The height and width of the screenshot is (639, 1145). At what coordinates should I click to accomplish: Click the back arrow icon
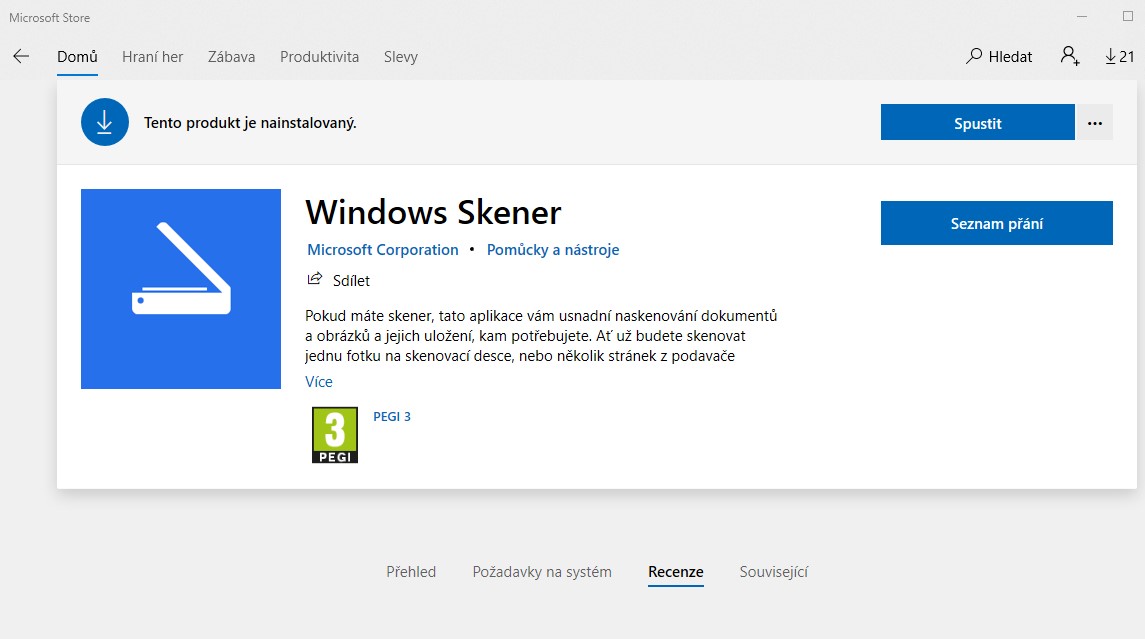[21, 57]
